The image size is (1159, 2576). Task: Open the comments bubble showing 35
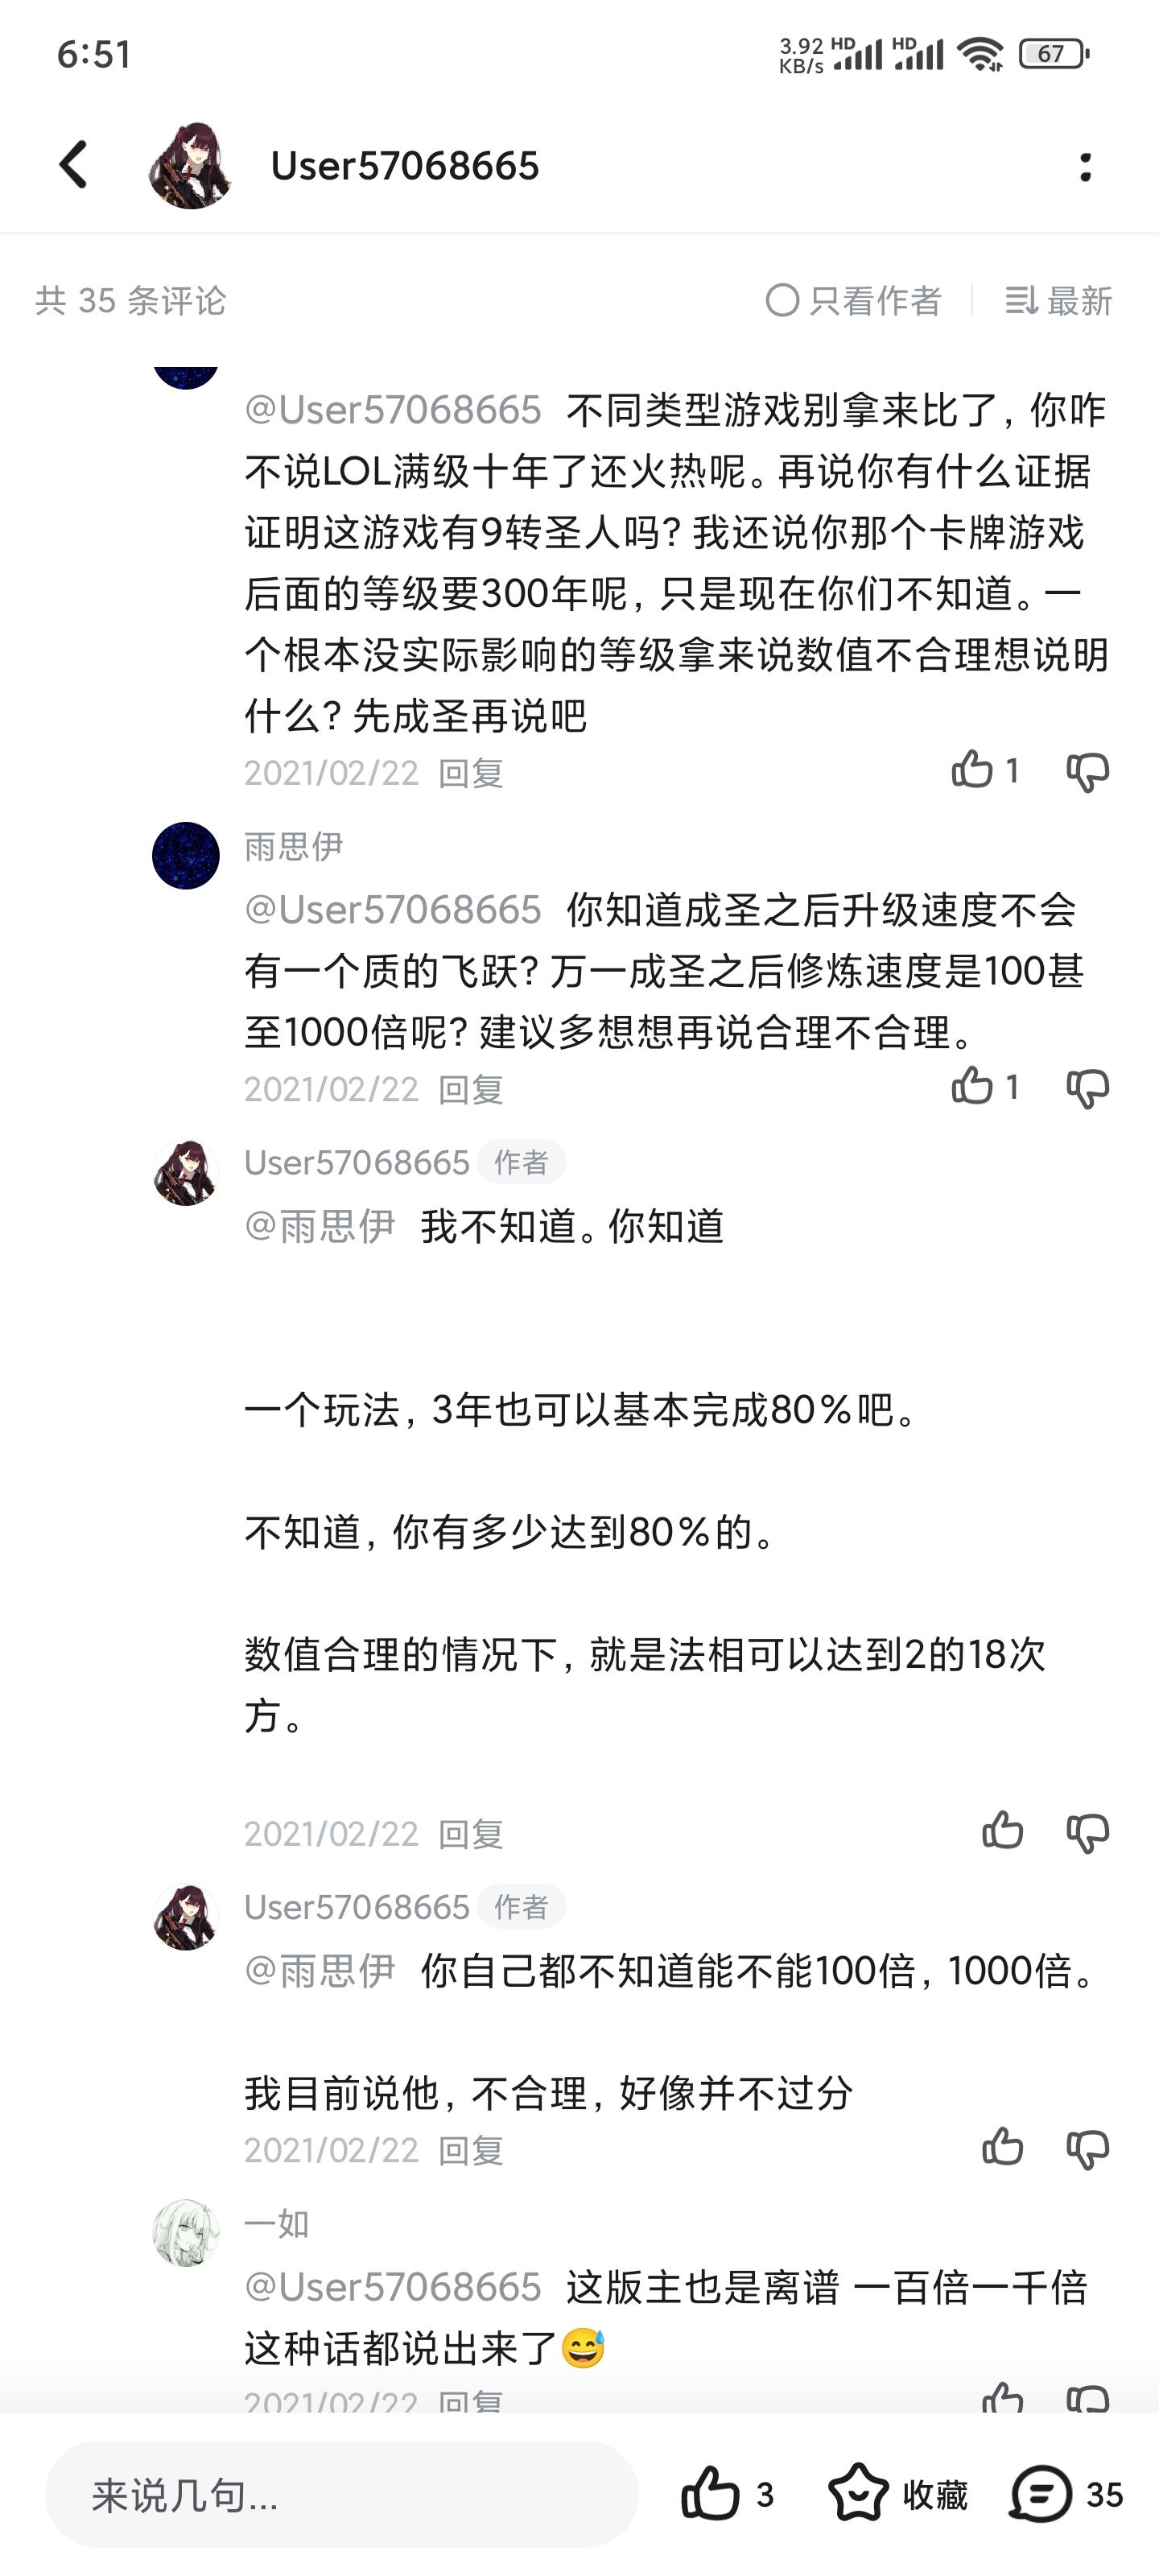pyautogui.click(x=1041, y=2495)
